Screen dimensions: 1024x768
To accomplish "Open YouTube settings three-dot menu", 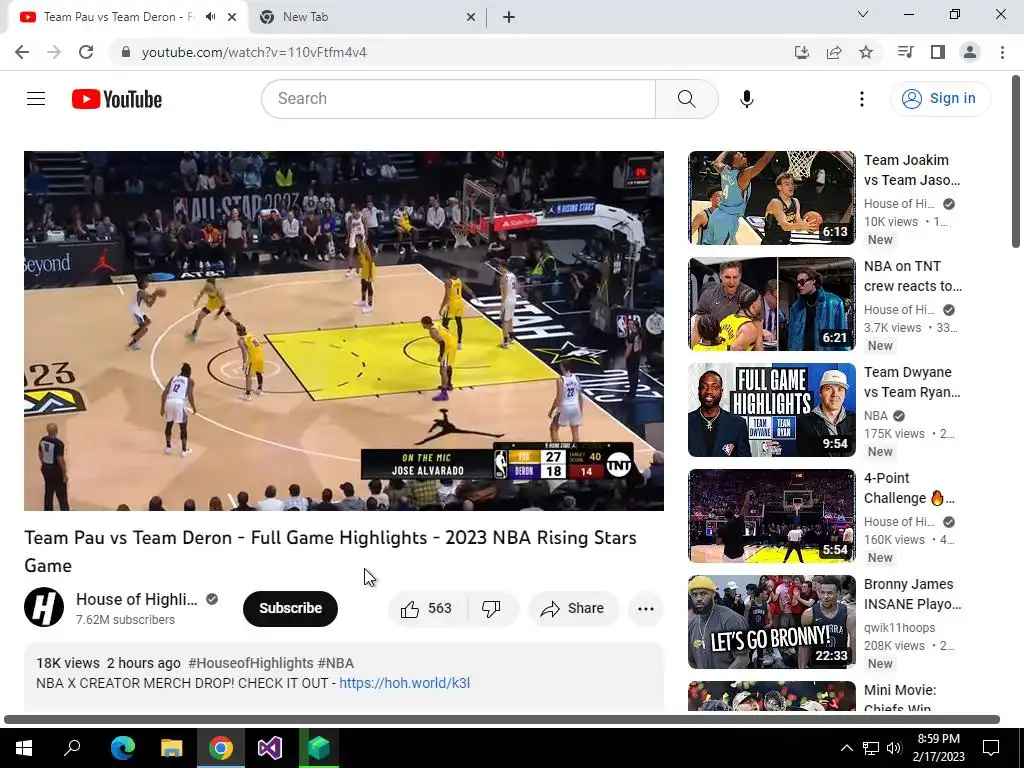I will coord(861,99).
